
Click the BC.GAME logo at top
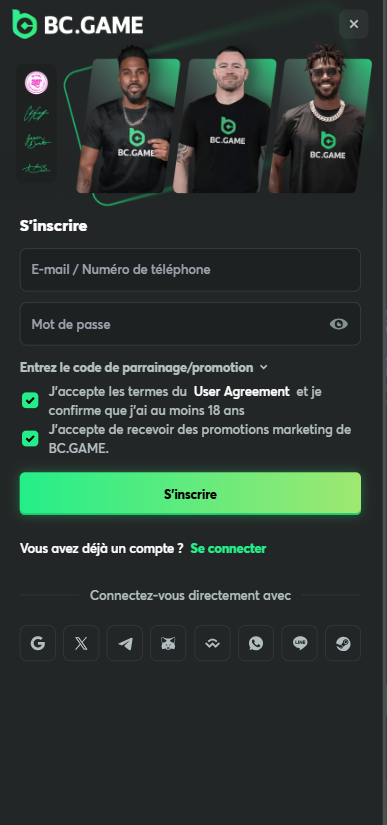tap(77, 24)
